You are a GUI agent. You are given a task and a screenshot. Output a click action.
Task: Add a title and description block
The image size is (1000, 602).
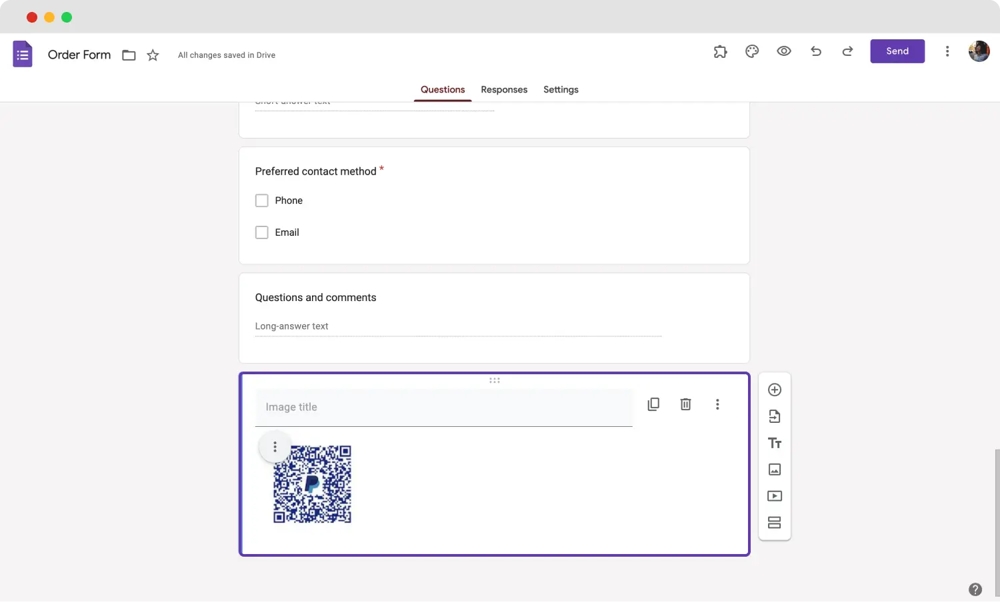pyautogui.click(x=774, y=442)
